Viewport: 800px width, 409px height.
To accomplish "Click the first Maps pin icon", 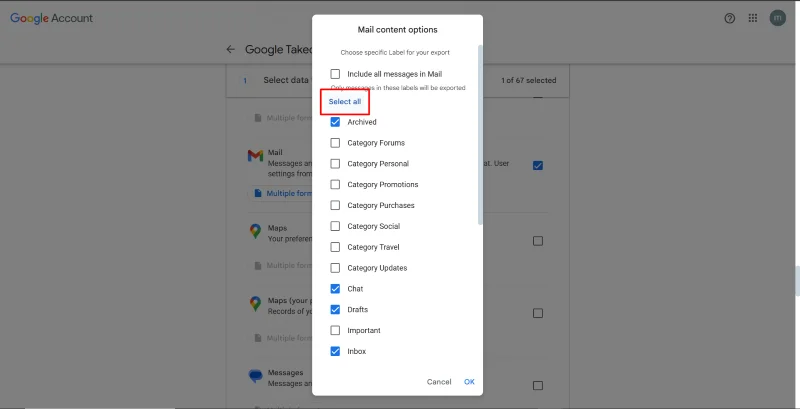I will pos(255,231).
